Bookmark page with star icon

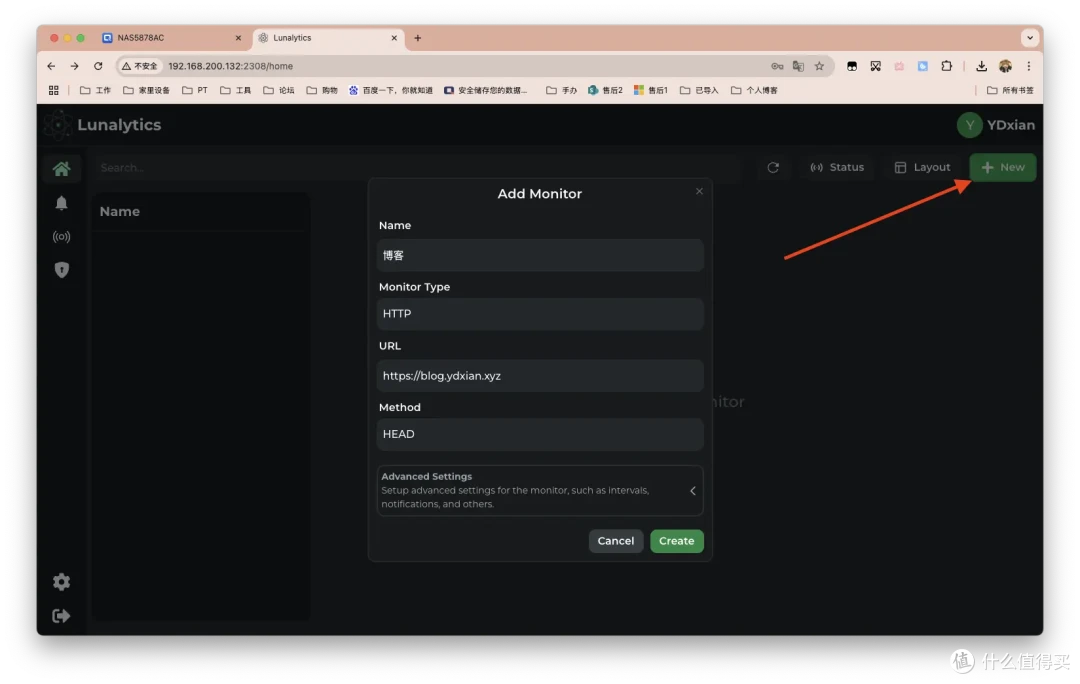[x=819, y=66]
